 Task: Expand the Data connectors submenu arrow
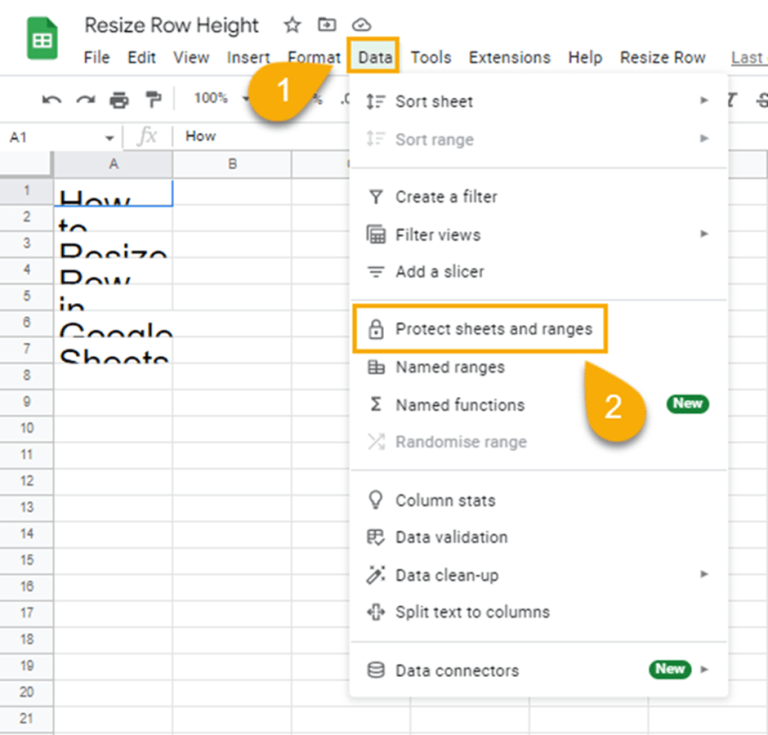pos(704,669)
